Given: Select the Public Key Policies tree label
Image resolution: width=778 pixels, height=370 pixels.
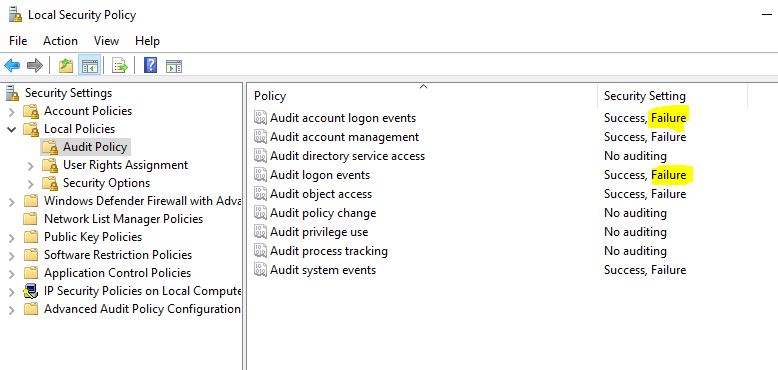Looking at the screenshot, I should 93,237.
